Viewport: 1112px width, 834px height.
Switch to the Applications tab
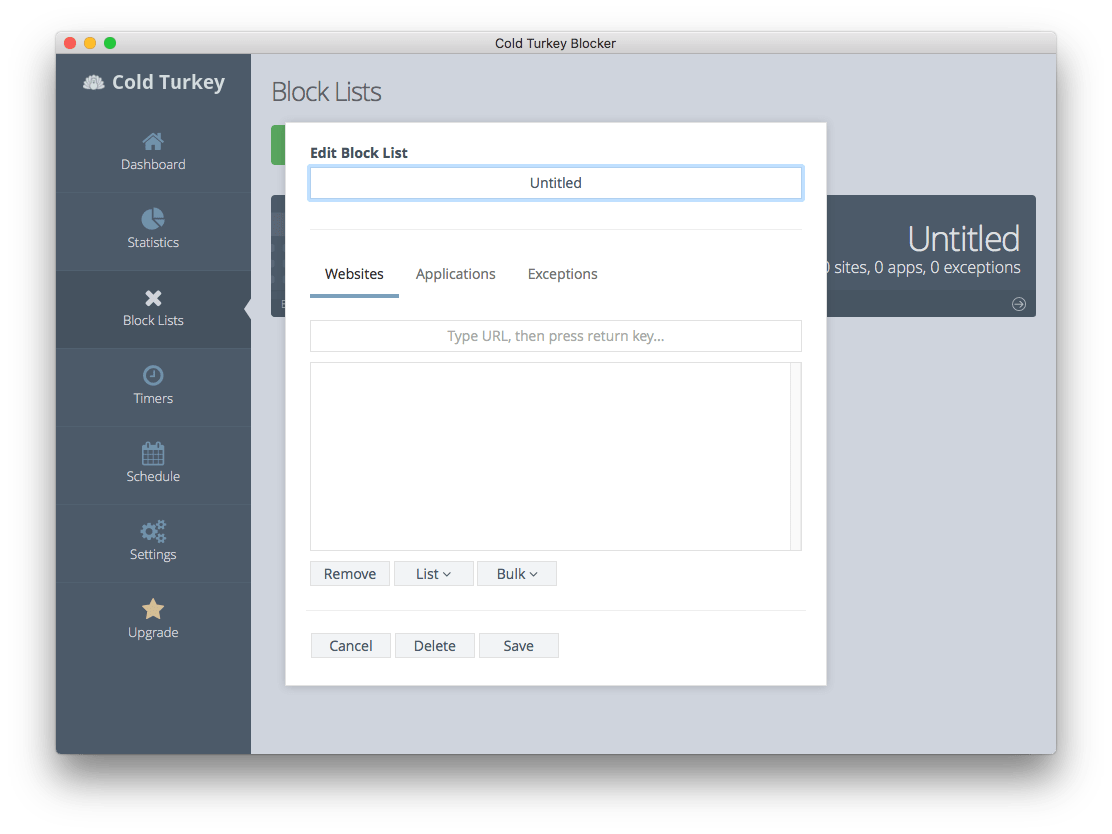pos(455,274)
